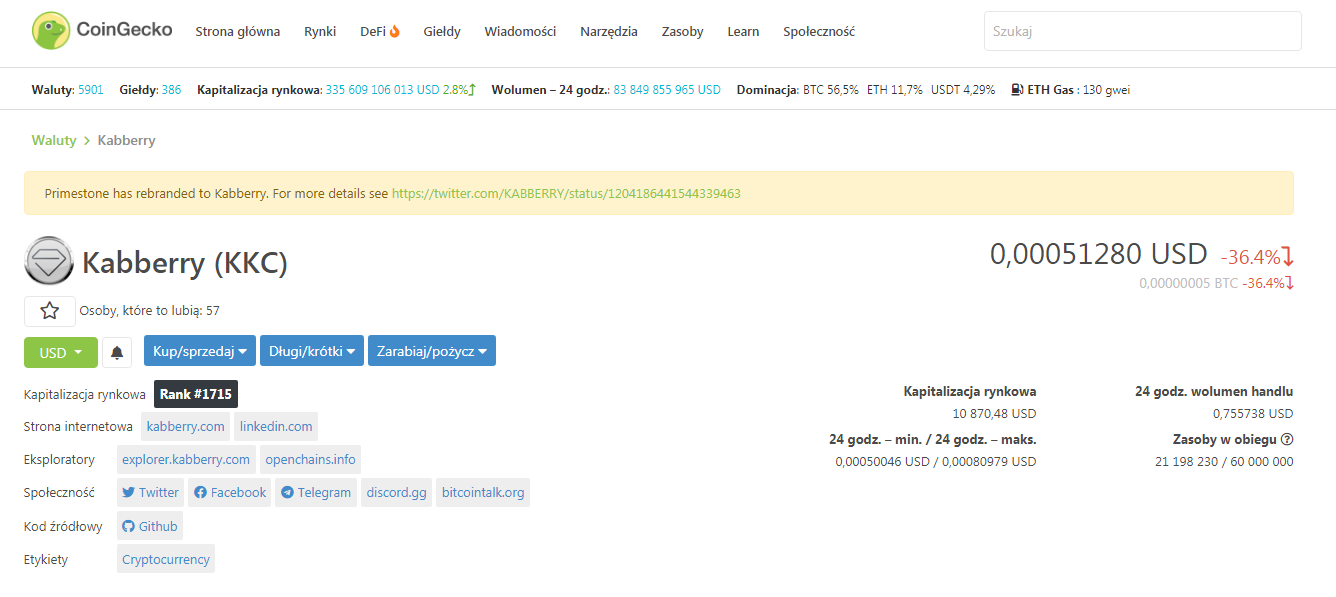Open the Telegram community link

tap(316, 492)
